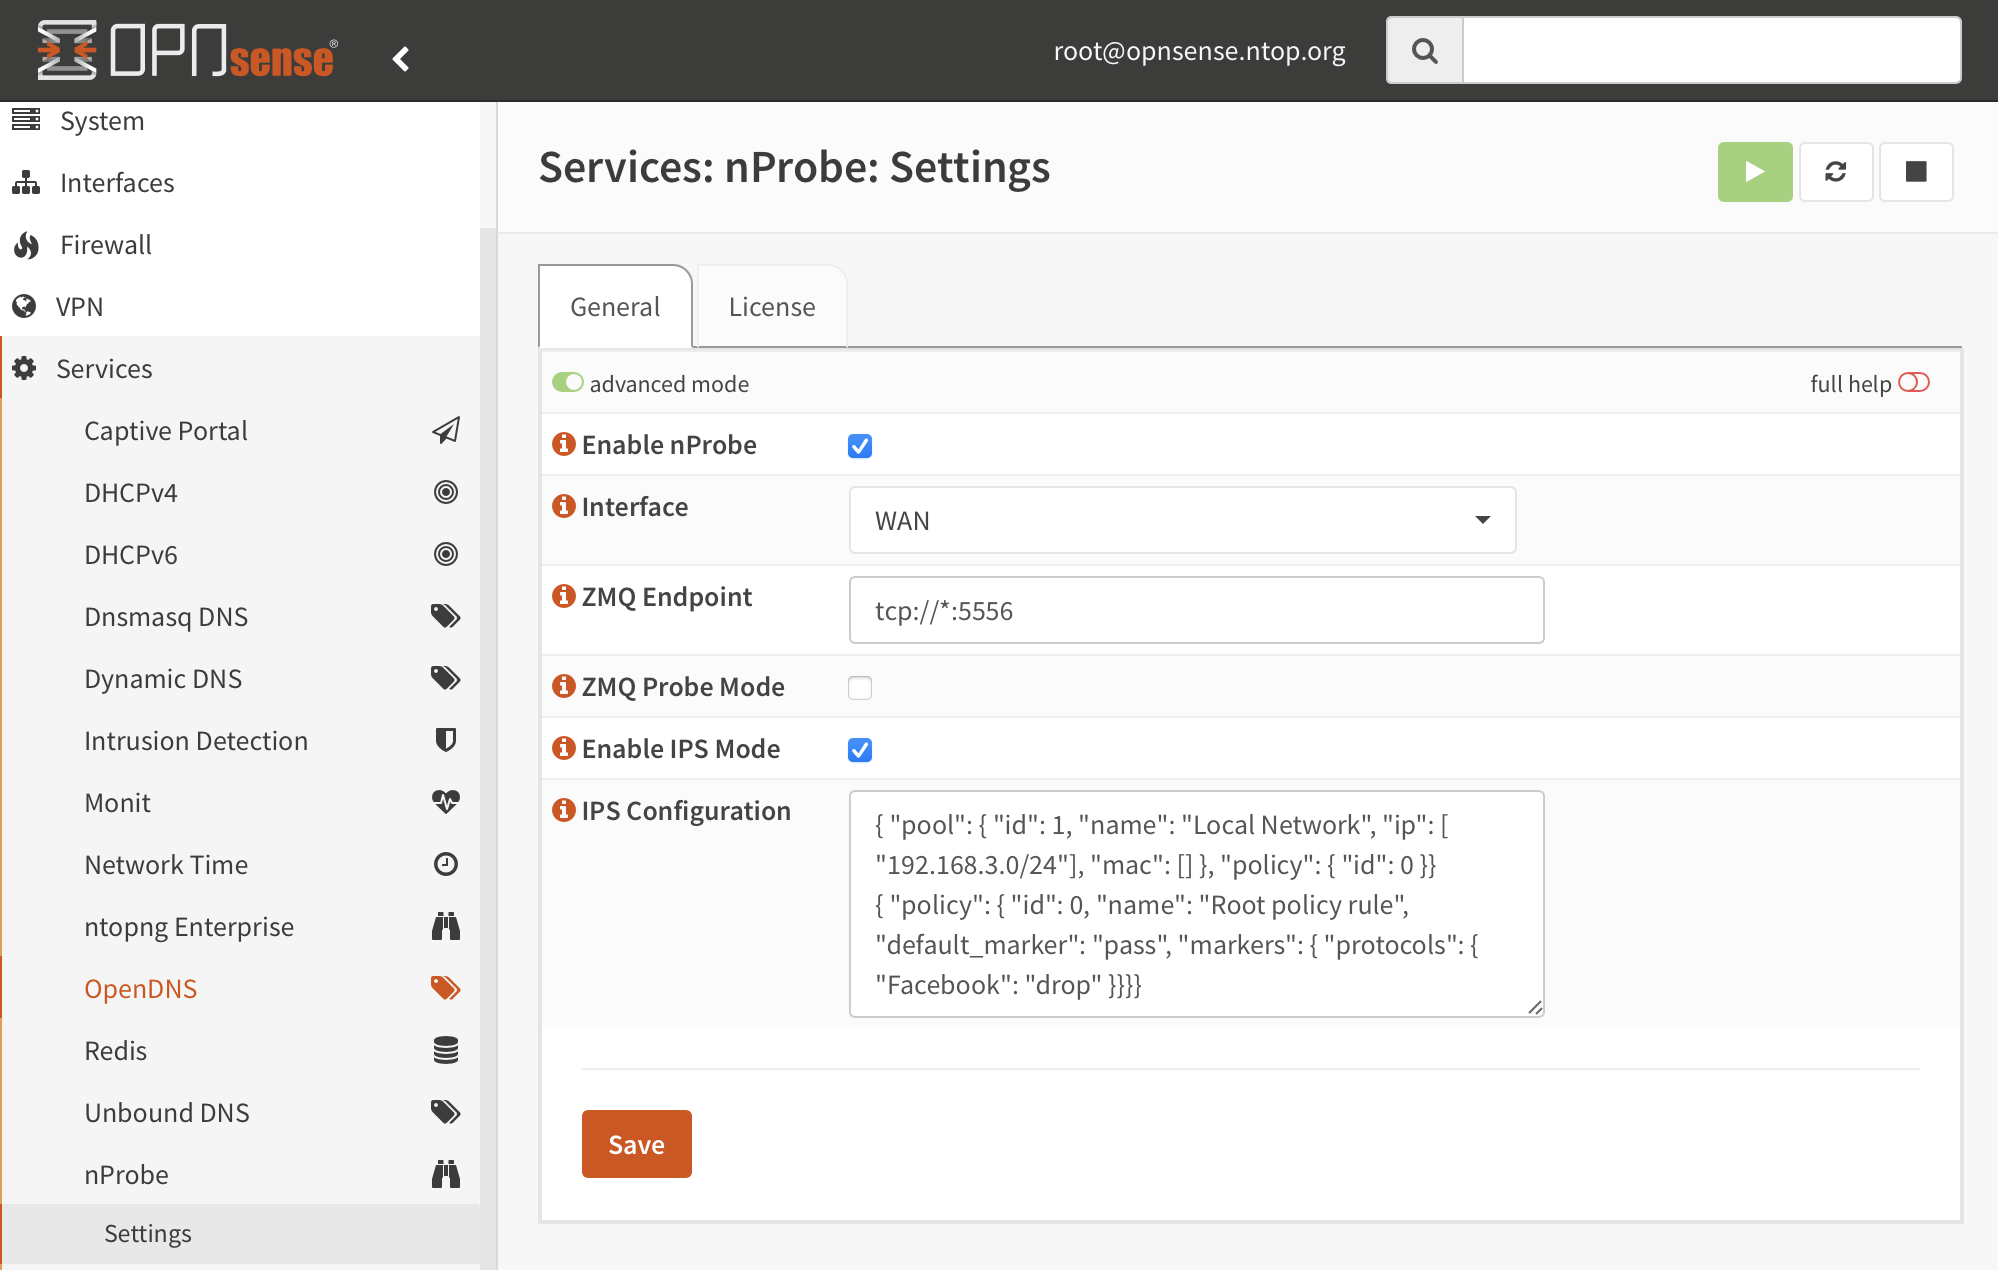Switch to the License tab
The image size is (1998, 1270).
pyautogui.click(x=772, y=307)
